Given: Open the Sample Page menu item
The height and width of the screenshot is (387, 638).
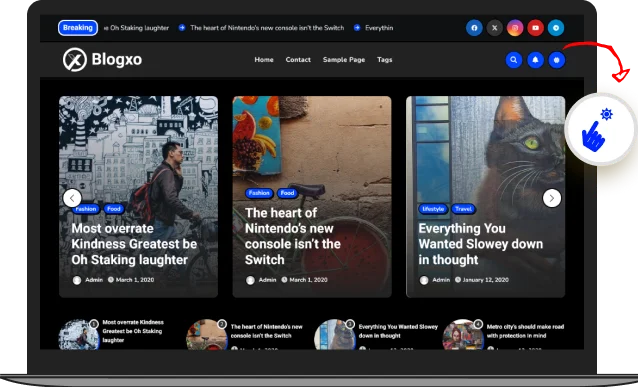Looking at the screenshot, I should 344,59.
